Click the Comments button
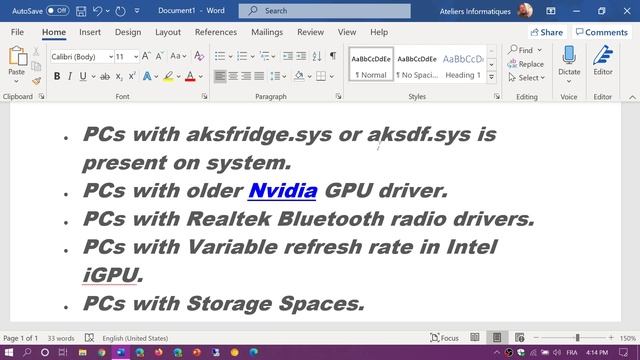 [x=602, y=32]
